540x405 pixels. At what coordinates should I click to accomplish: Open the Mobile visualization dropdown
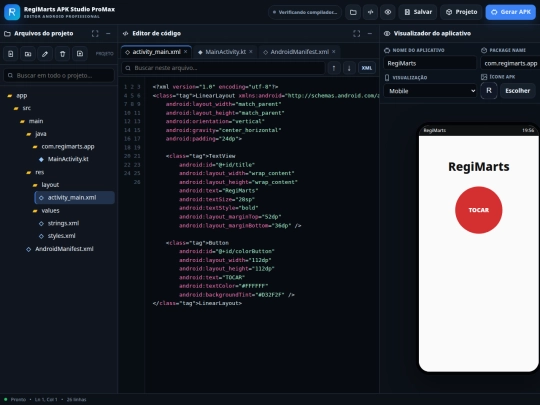click(430, 91)
